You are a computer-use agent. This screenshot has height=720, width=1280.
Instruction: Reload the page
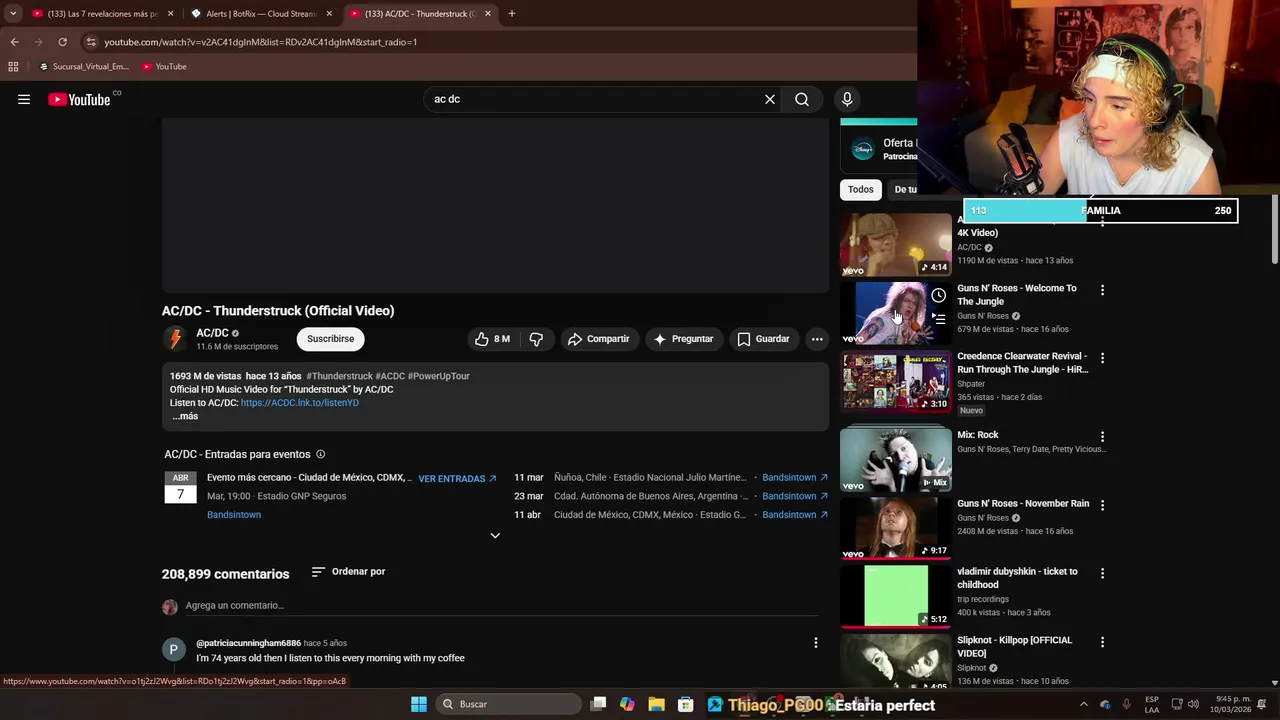(x=62, y=42)
